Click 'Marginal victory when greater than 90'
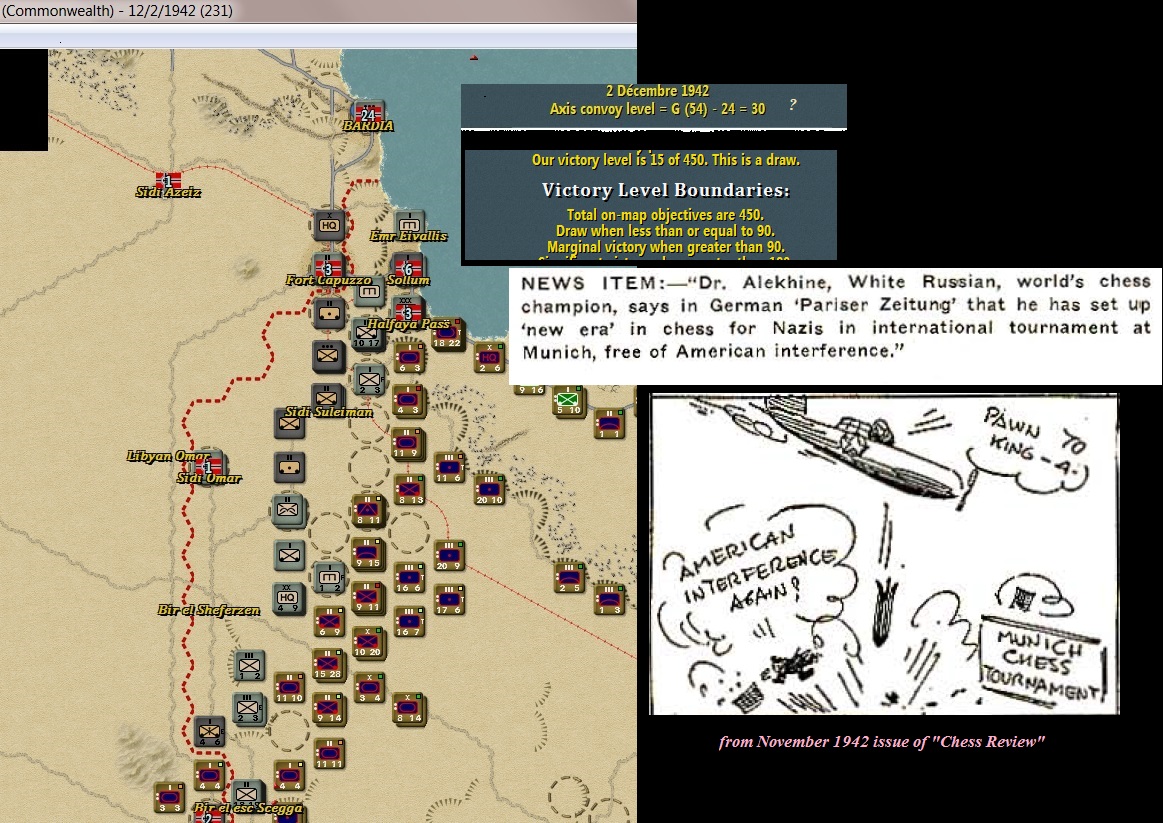 (x=665, y=247)
